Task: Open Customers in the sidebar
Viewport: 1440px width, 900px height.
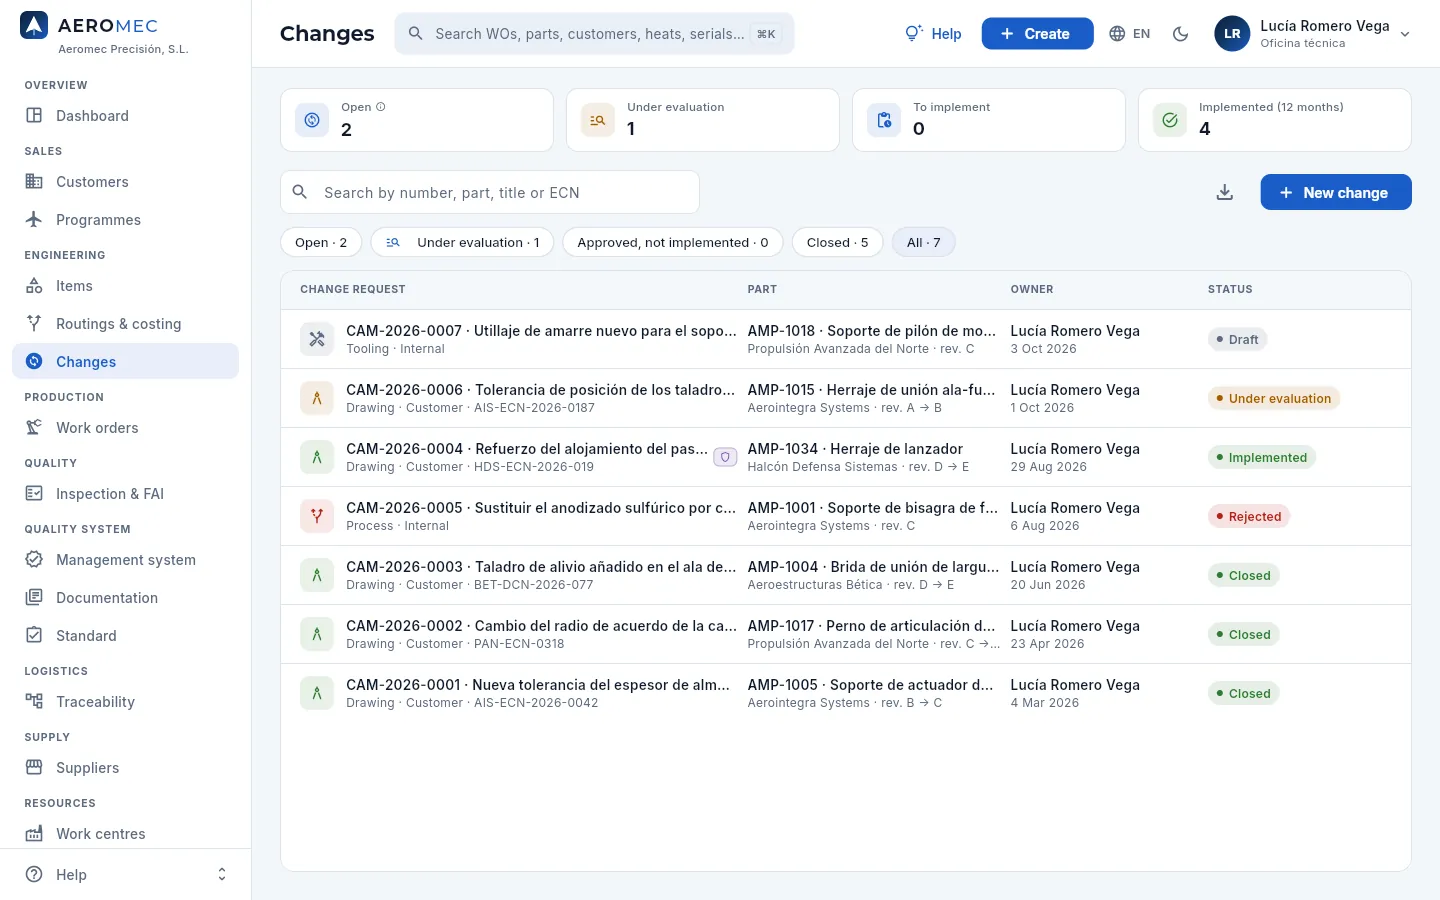Action: click(x=125, y=182)
